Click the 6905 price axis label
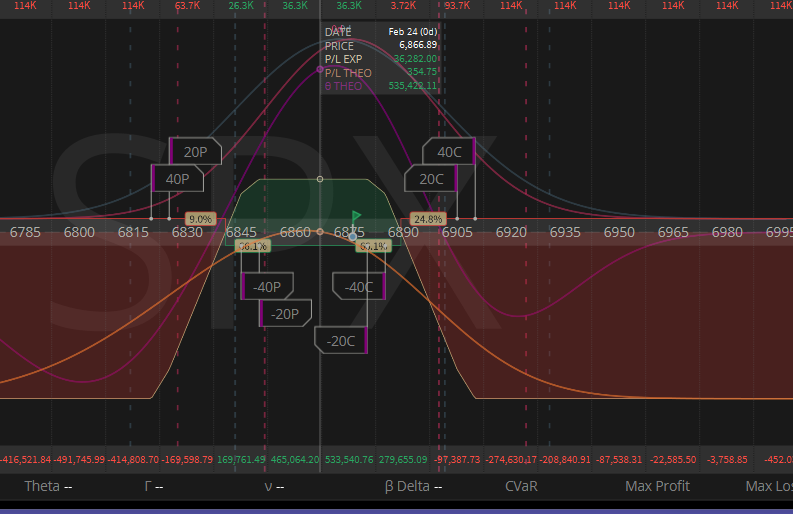This screenshot has width=793, height=514. [x=457, y=232]
